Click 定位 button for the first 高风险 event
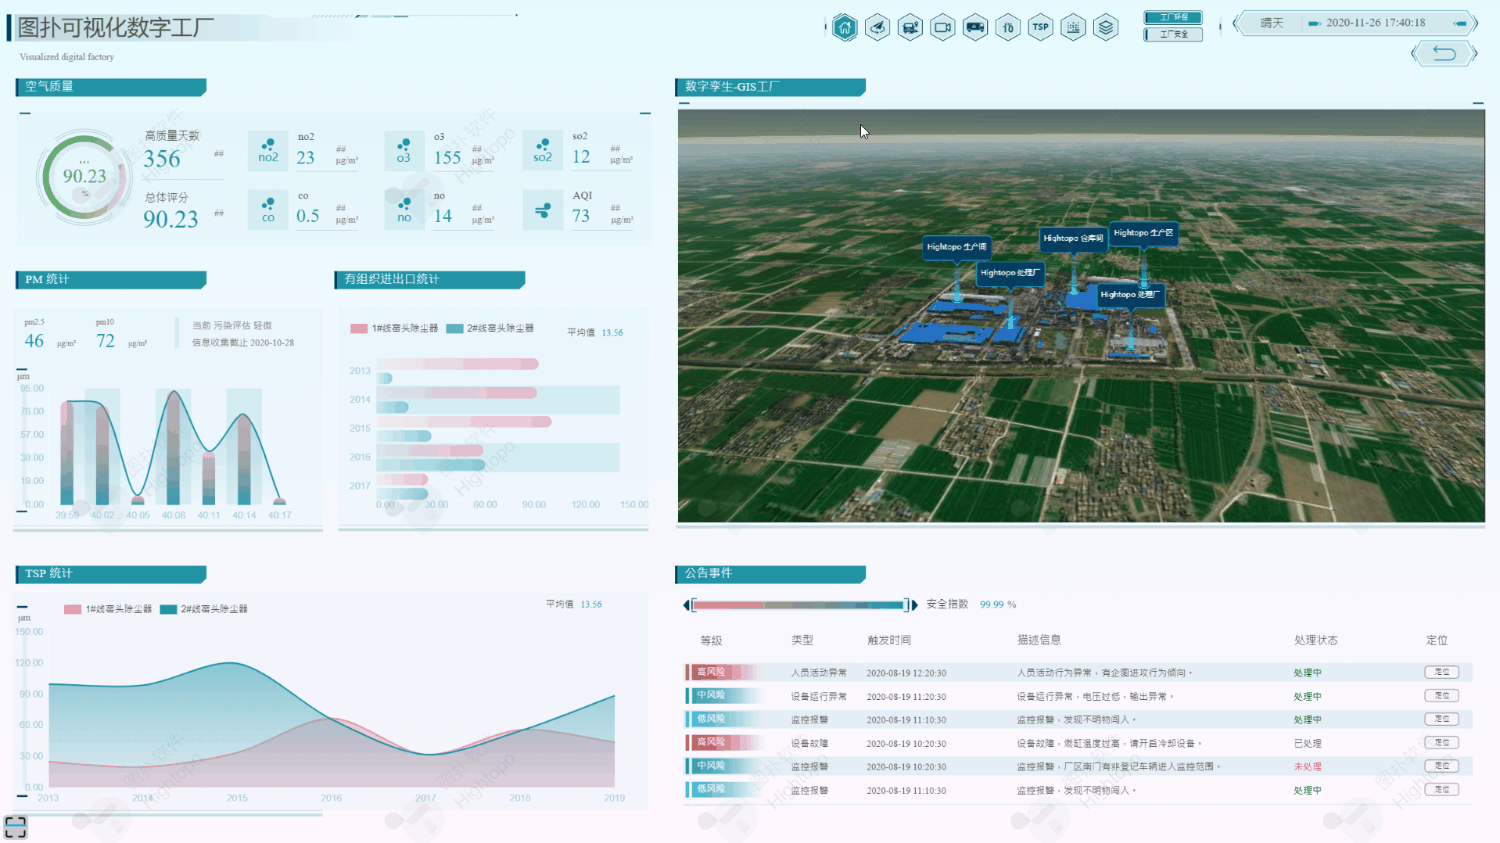1500x843 pixels. pos(1441,672)
